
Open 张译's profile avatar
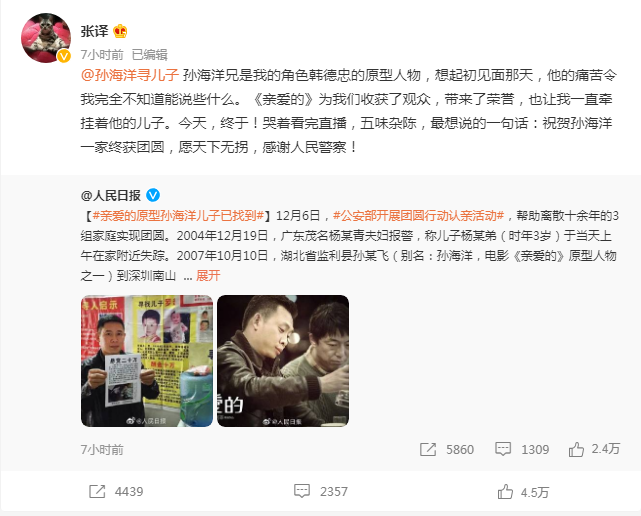pyautogui.click(x=46, y=38)
